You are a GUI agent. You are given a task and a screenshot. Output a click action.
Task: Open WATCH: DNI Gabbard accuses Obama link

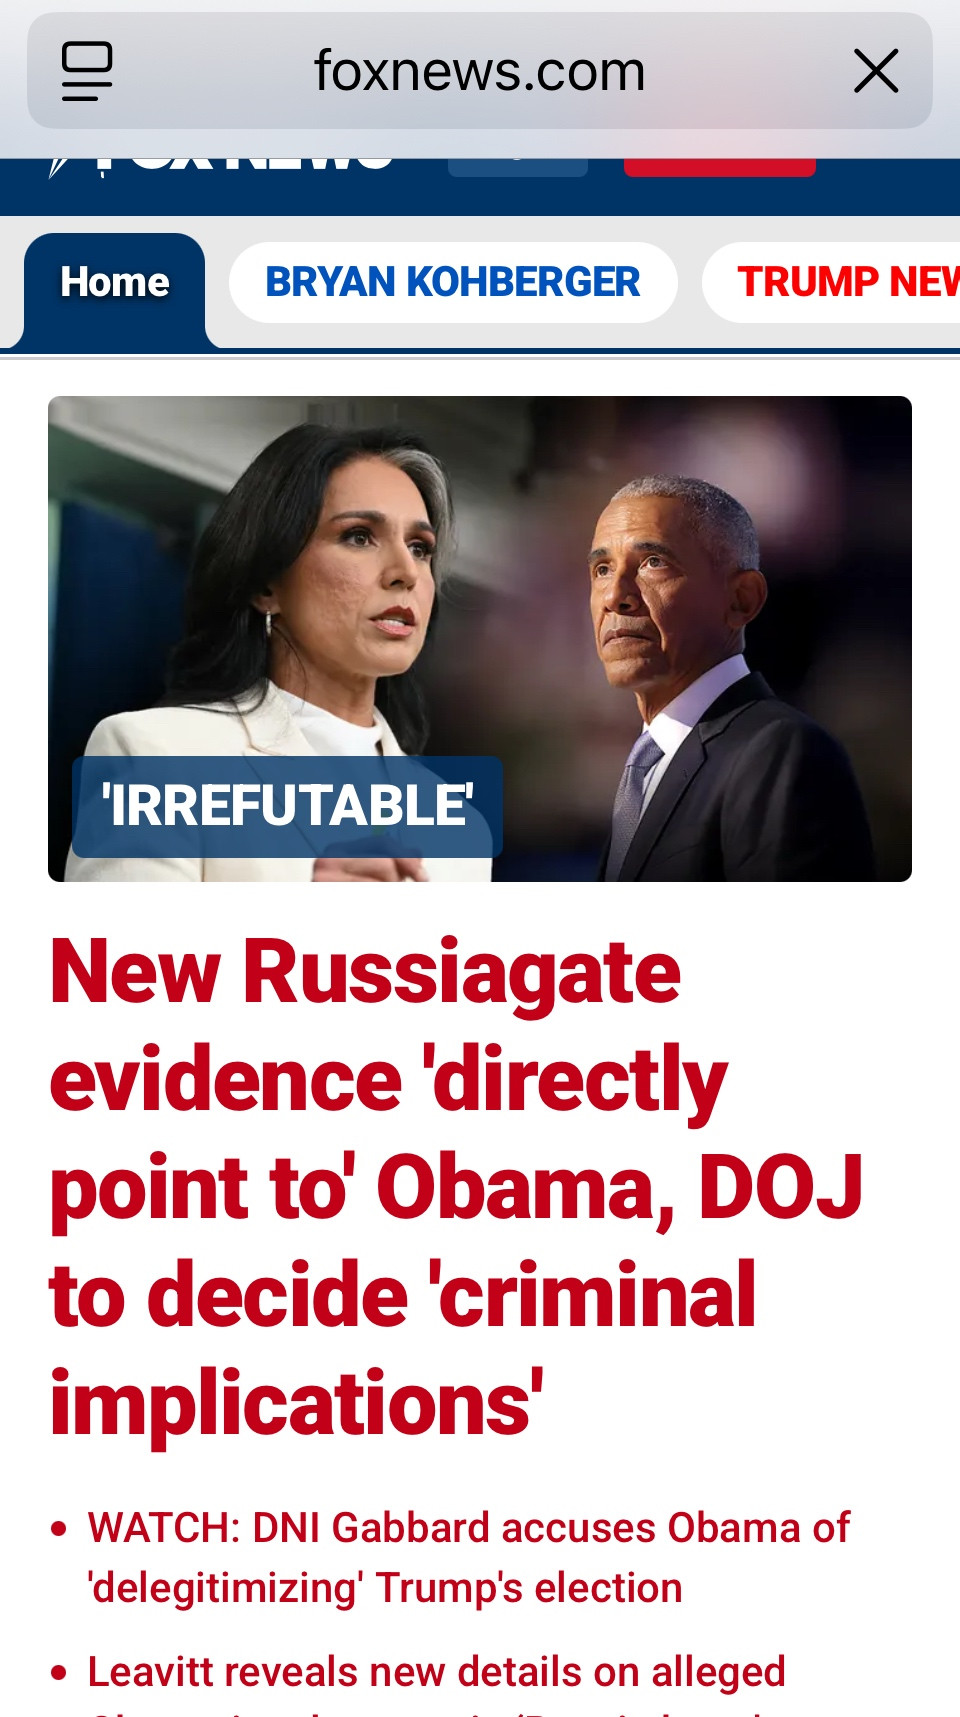468,1558
